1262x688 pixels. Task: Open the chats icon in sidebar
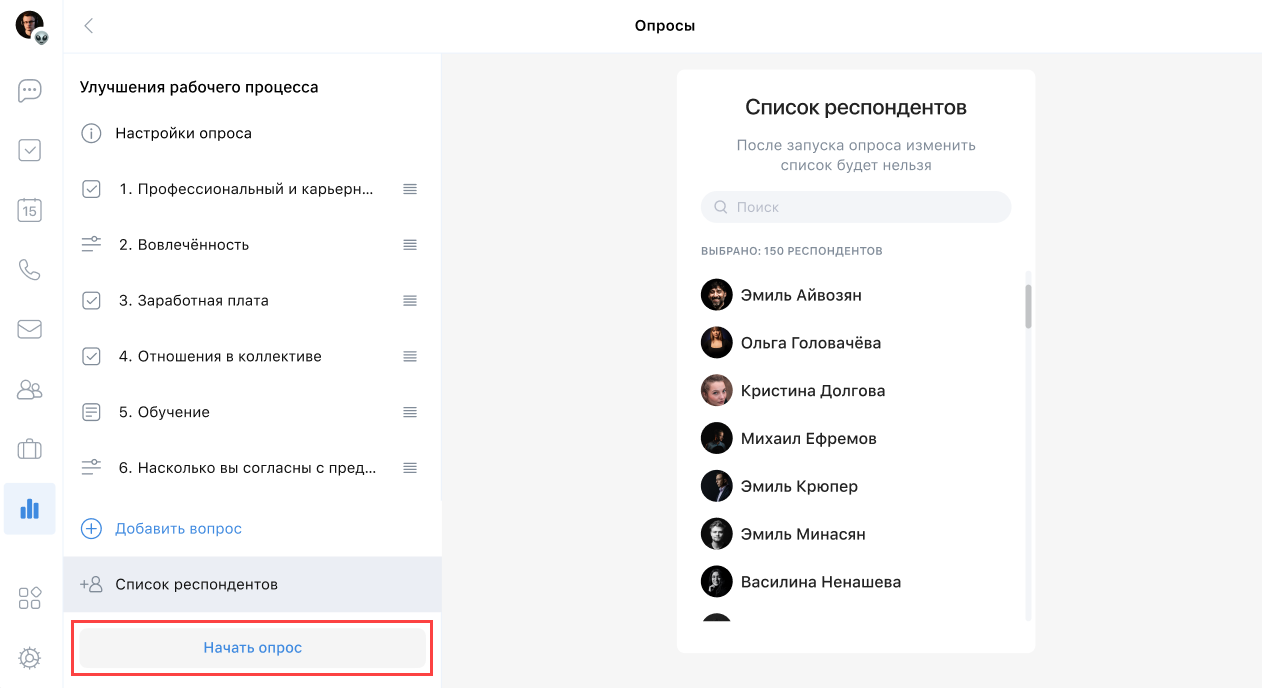point(30,91)
